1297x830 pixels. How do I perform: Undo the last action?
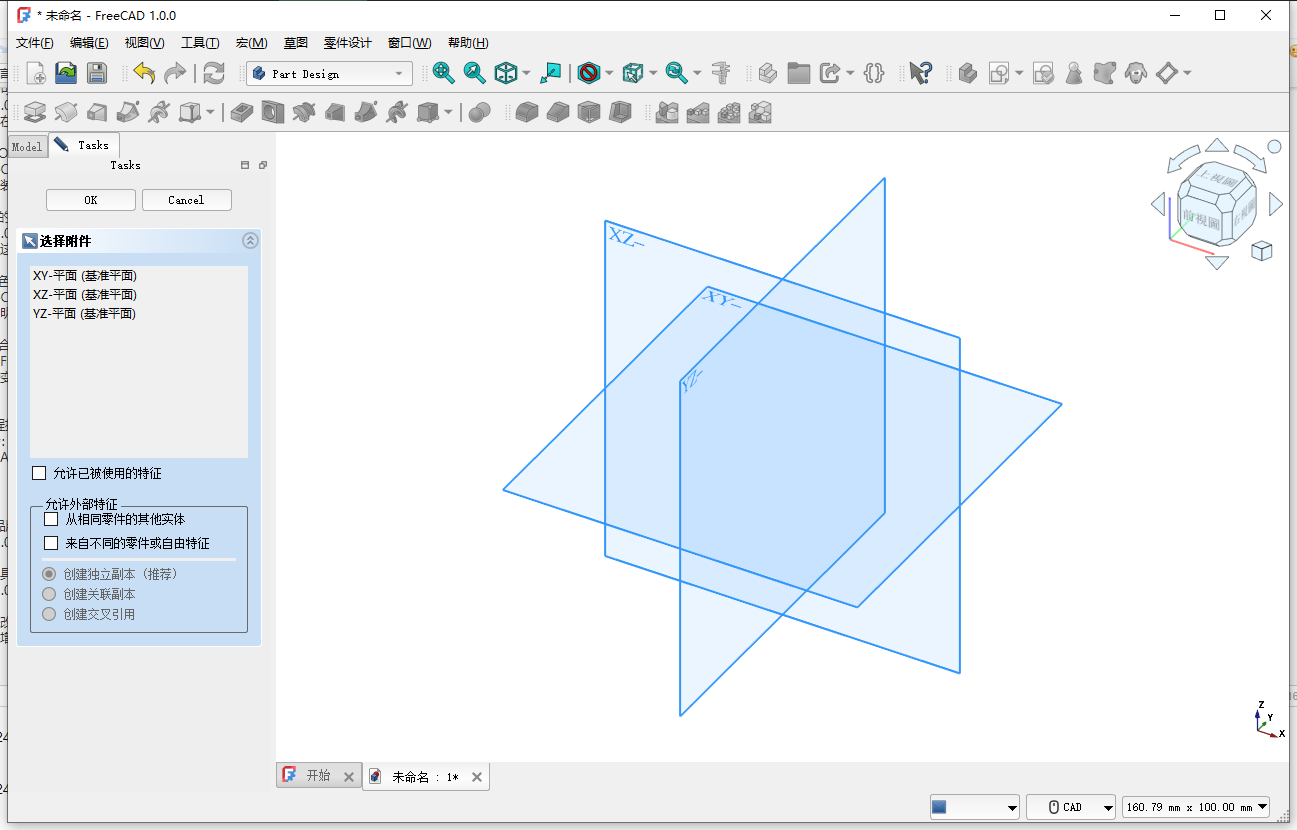[x=144, y=73]
